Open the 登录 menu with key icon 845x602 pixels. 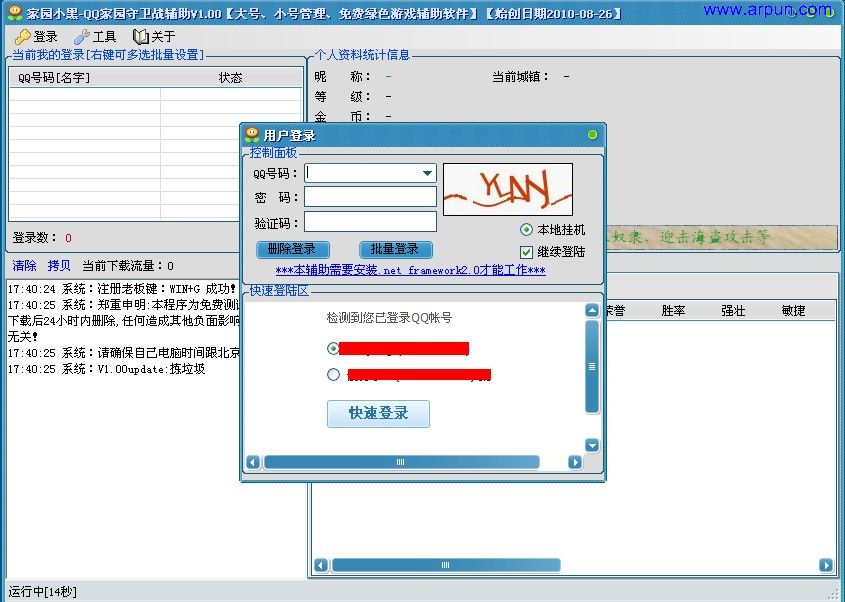[x=36, y=37]
